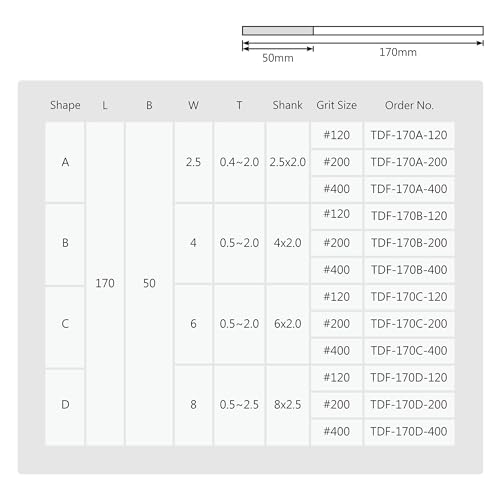
Task: Click the Order No. column header
Action: click(x=409, y=105)
